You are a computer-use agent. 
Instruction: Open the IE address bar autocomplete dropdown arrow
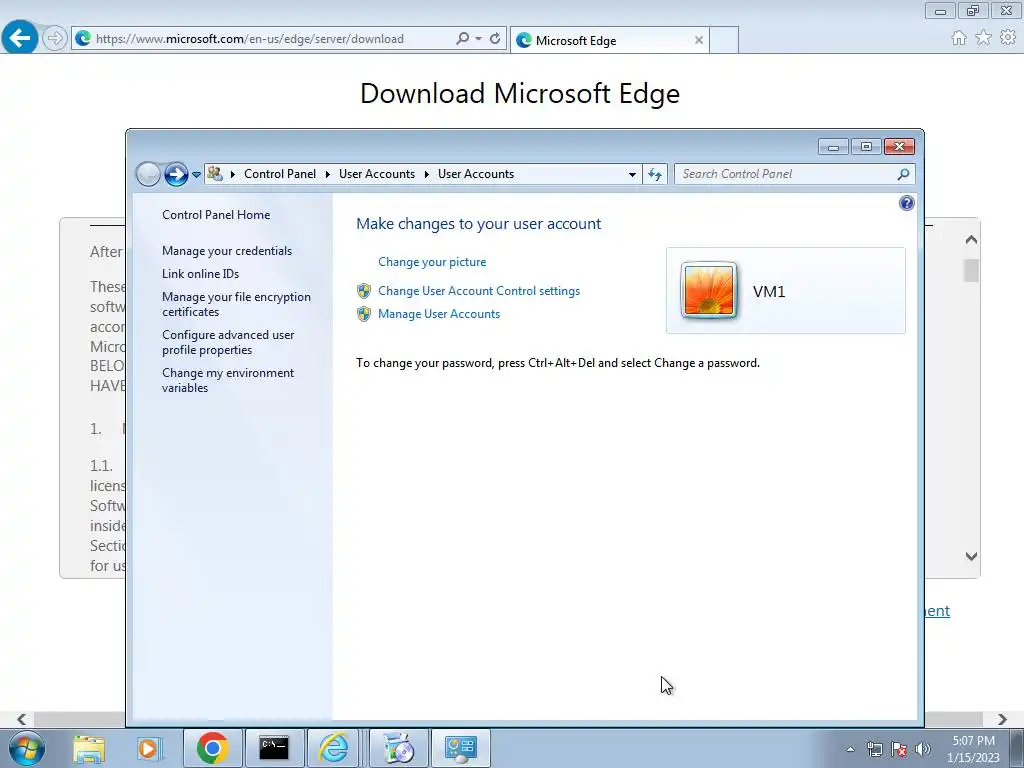479,39
